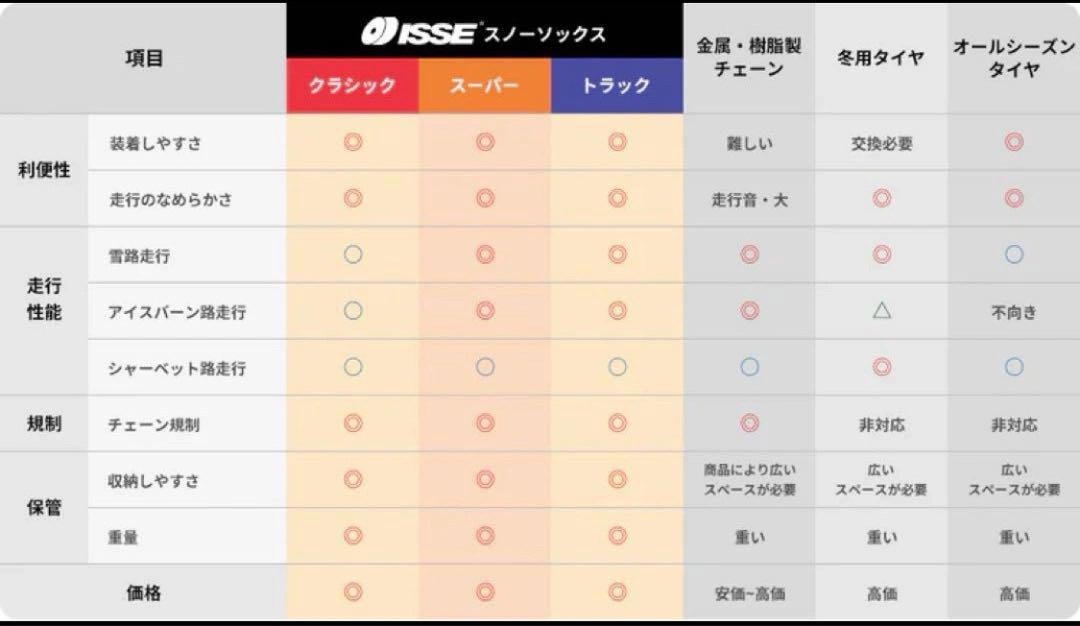Select the red クラシック tab

pos(352,86)
